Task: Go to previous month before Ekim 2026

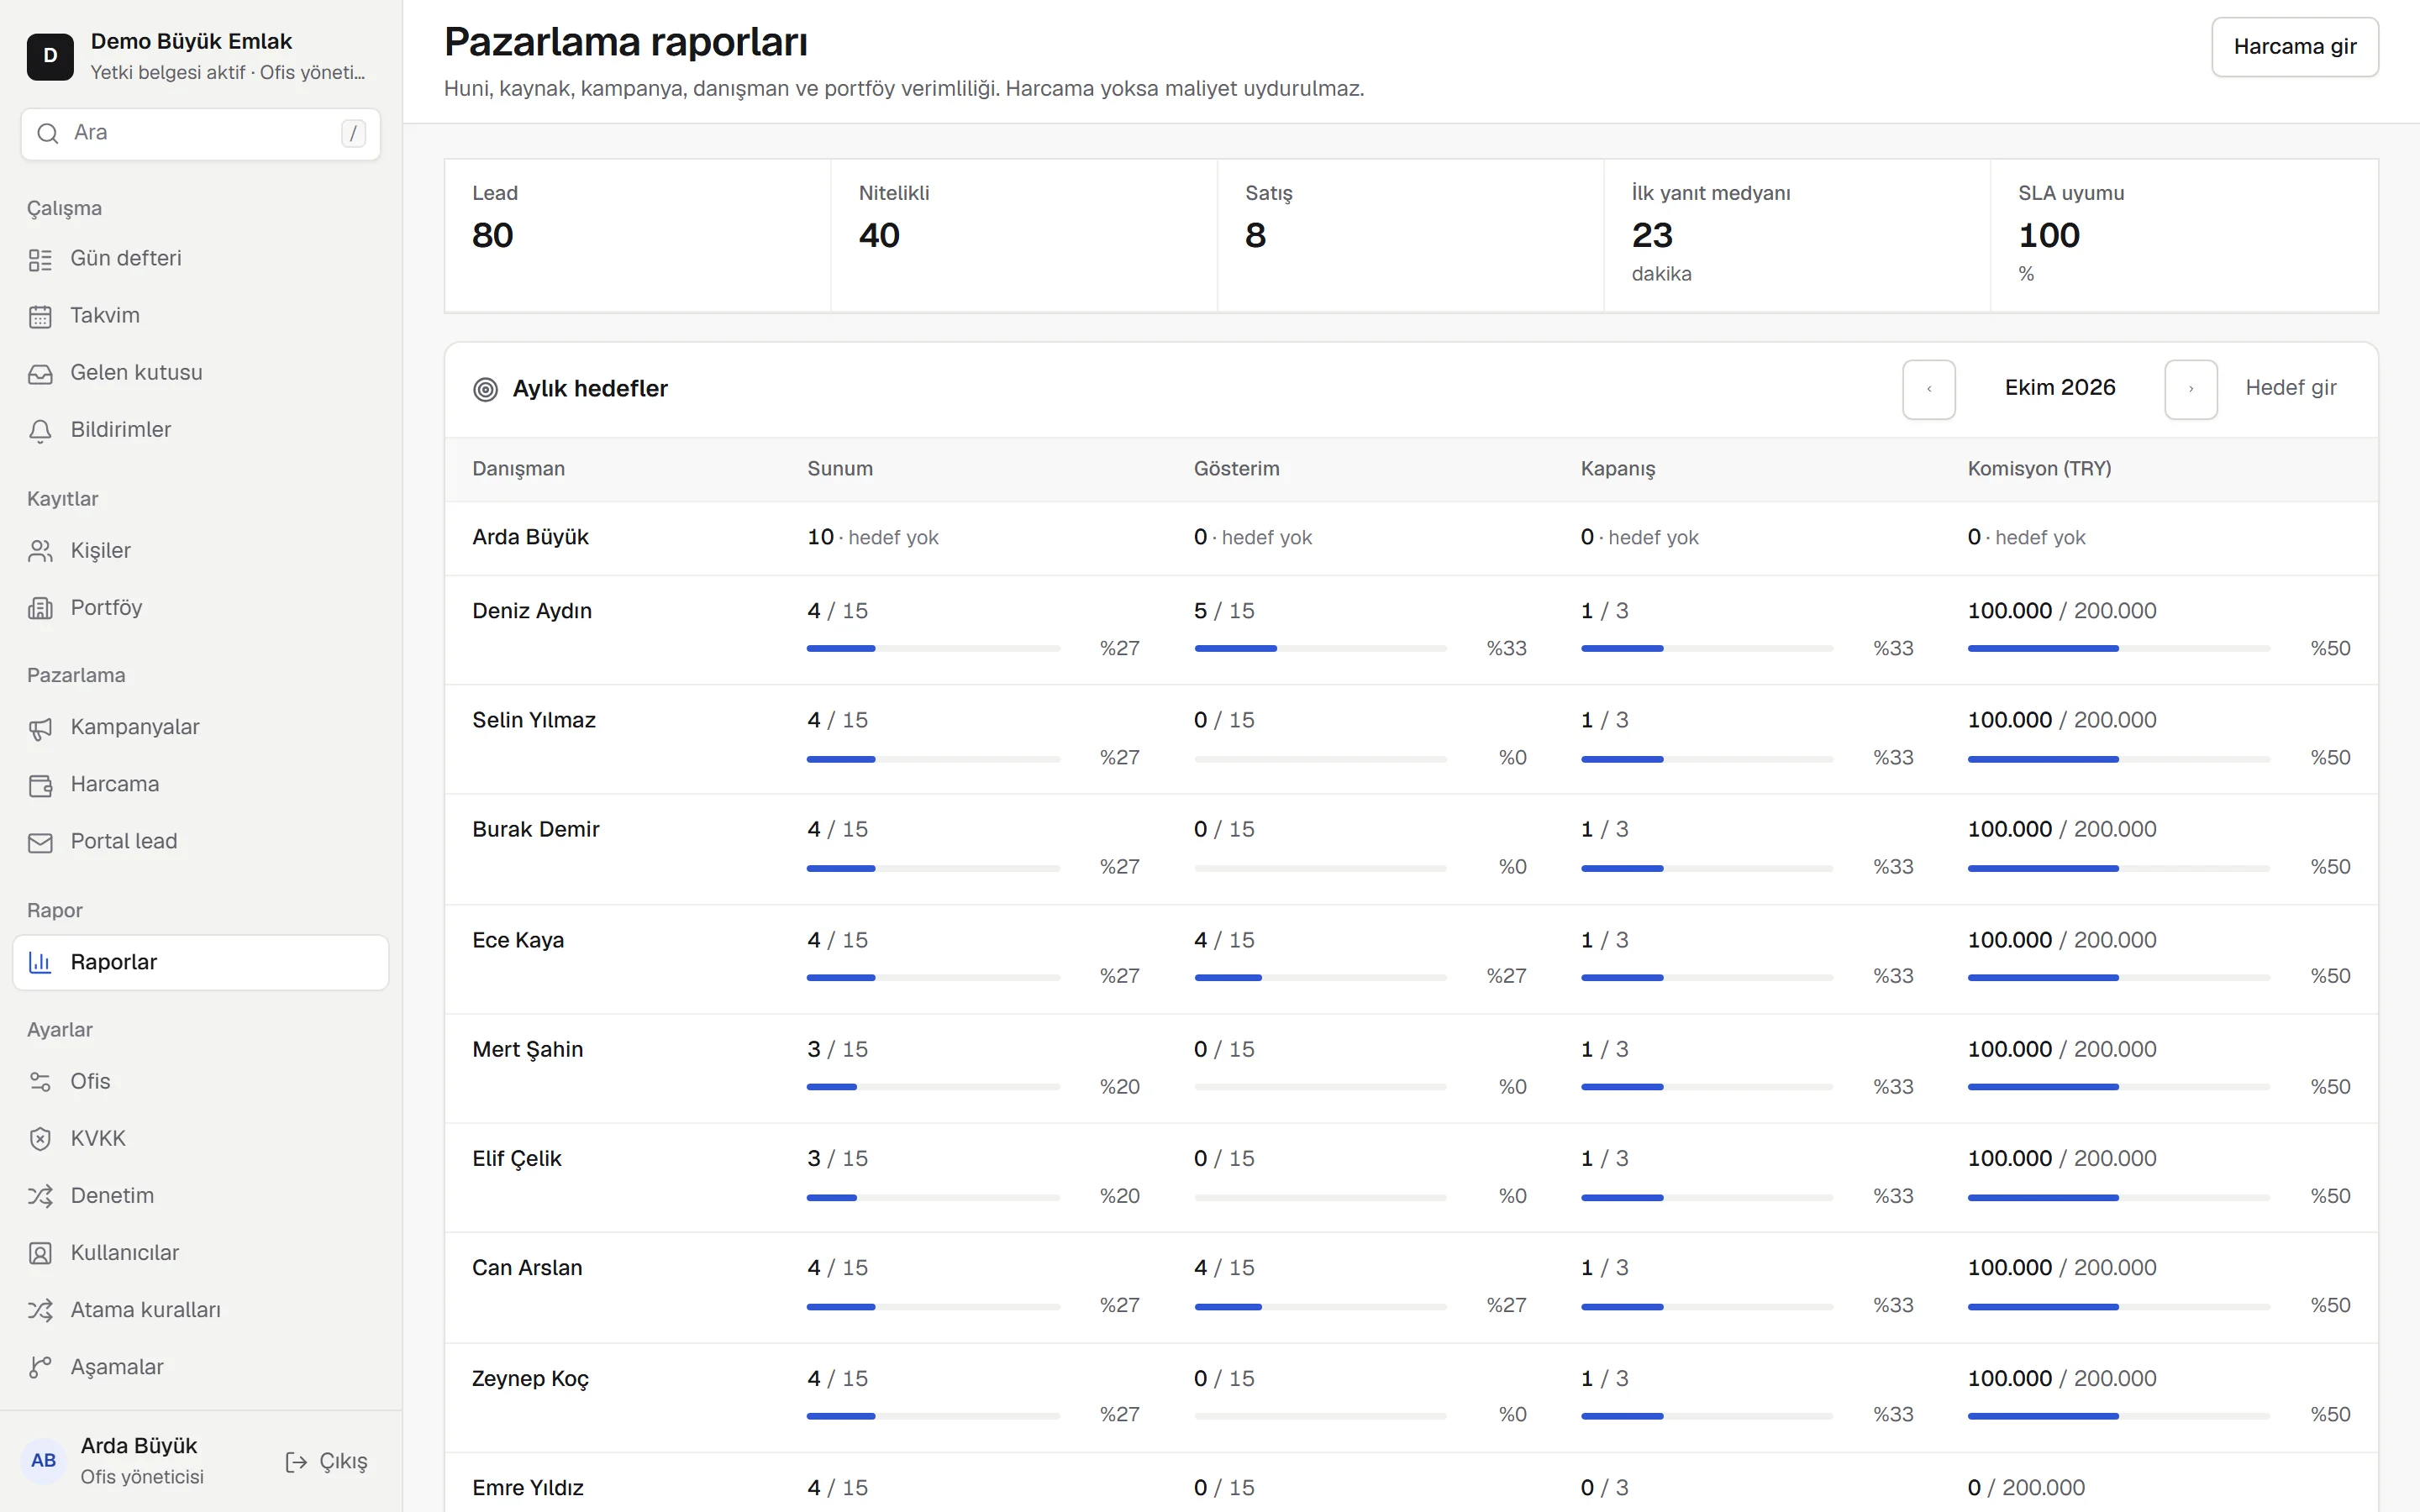Action: pyautogui.click(x=1928, y=389)
